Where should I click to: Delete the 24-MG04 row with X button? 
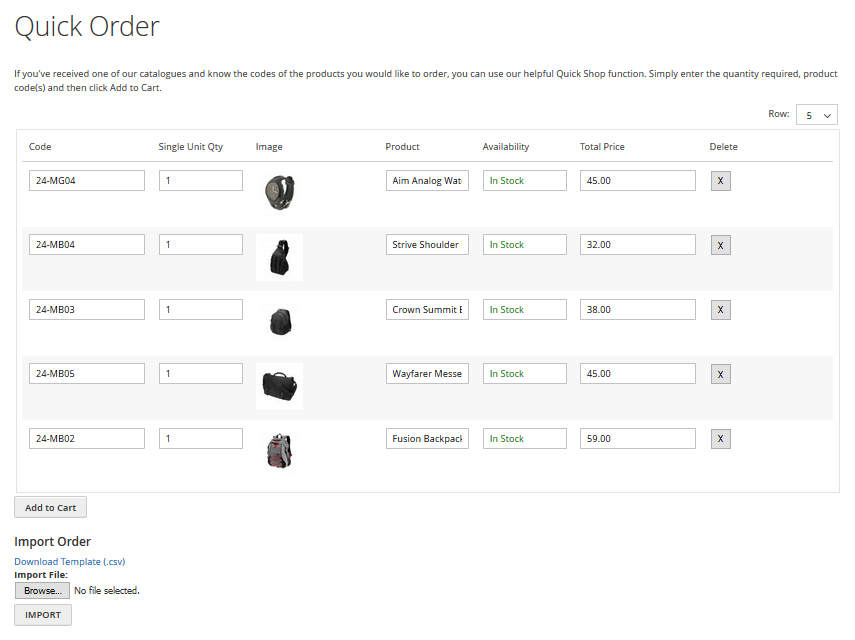[x=720, y=181]
